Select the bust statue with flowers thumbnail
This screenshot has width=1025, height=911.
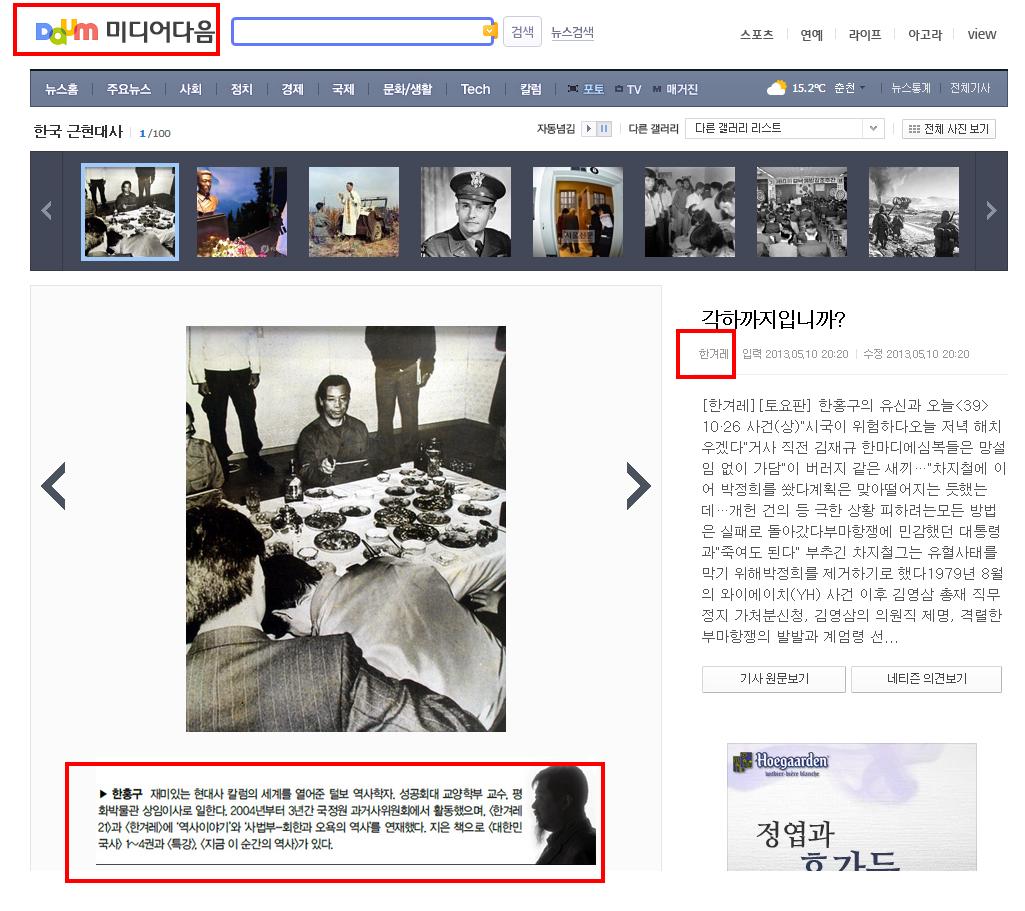(242, 212)
